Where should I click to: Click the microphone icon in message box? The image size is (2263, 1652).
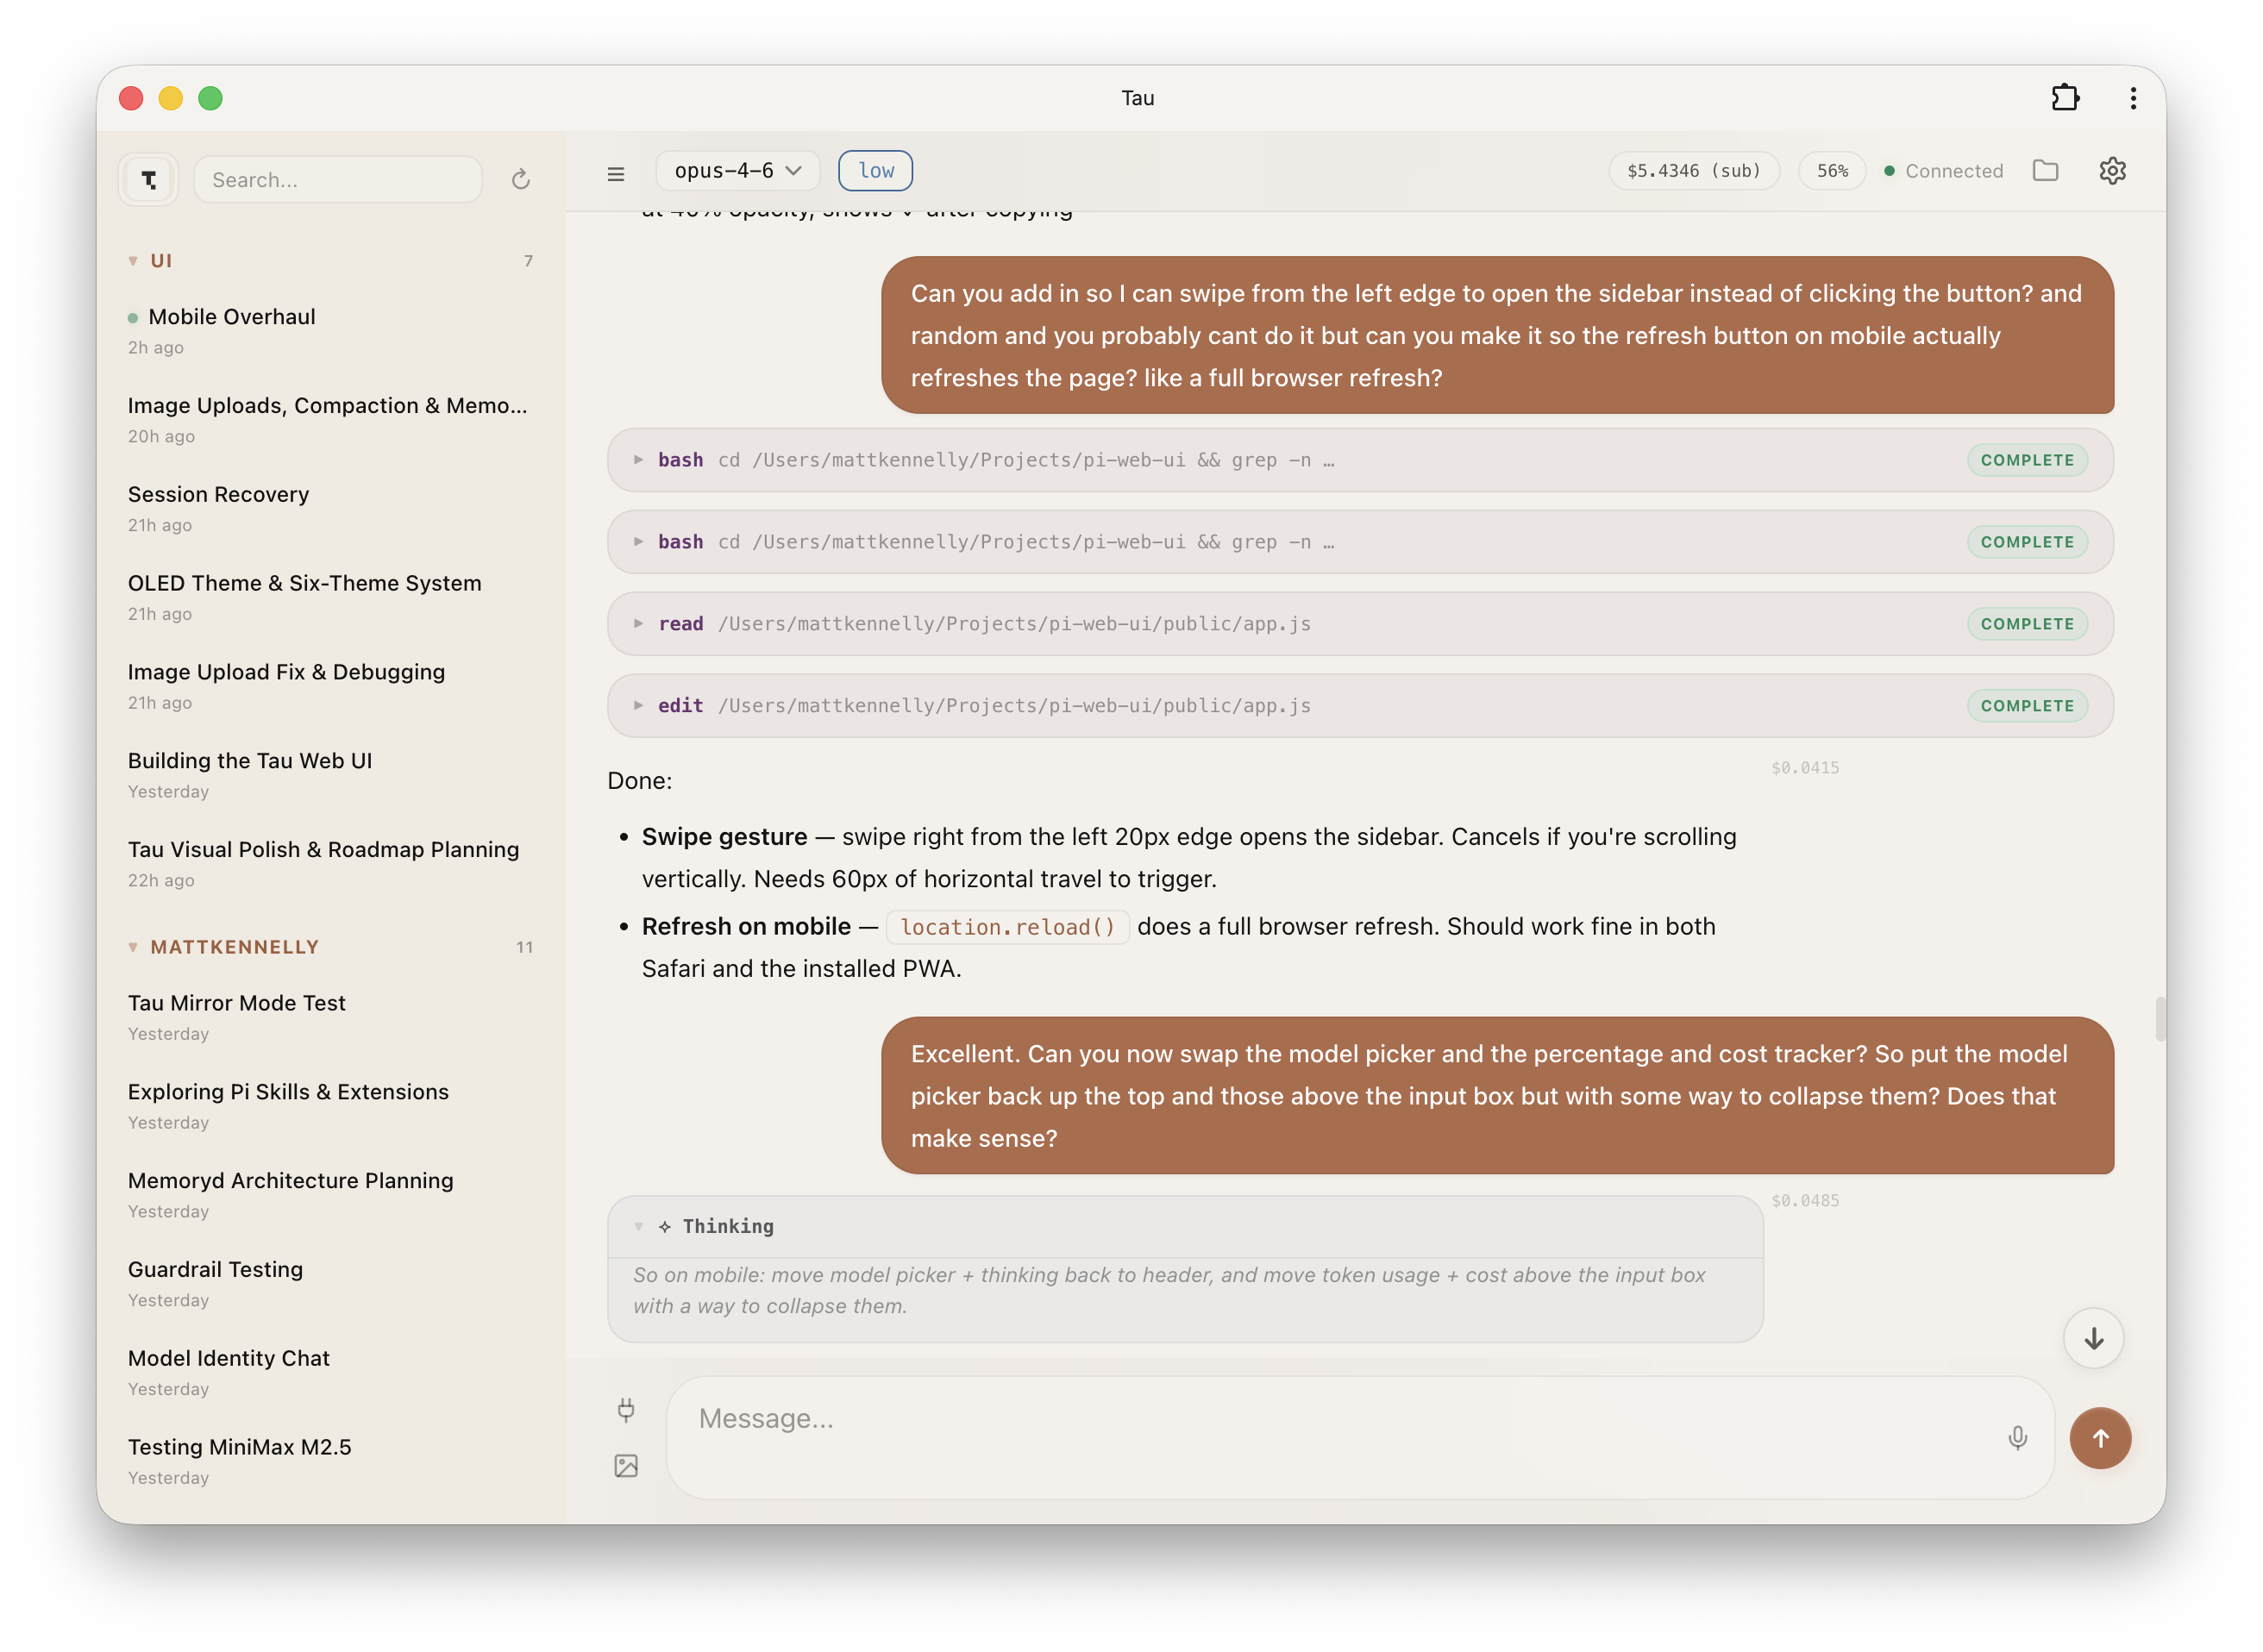[x=2018, y=1438]
